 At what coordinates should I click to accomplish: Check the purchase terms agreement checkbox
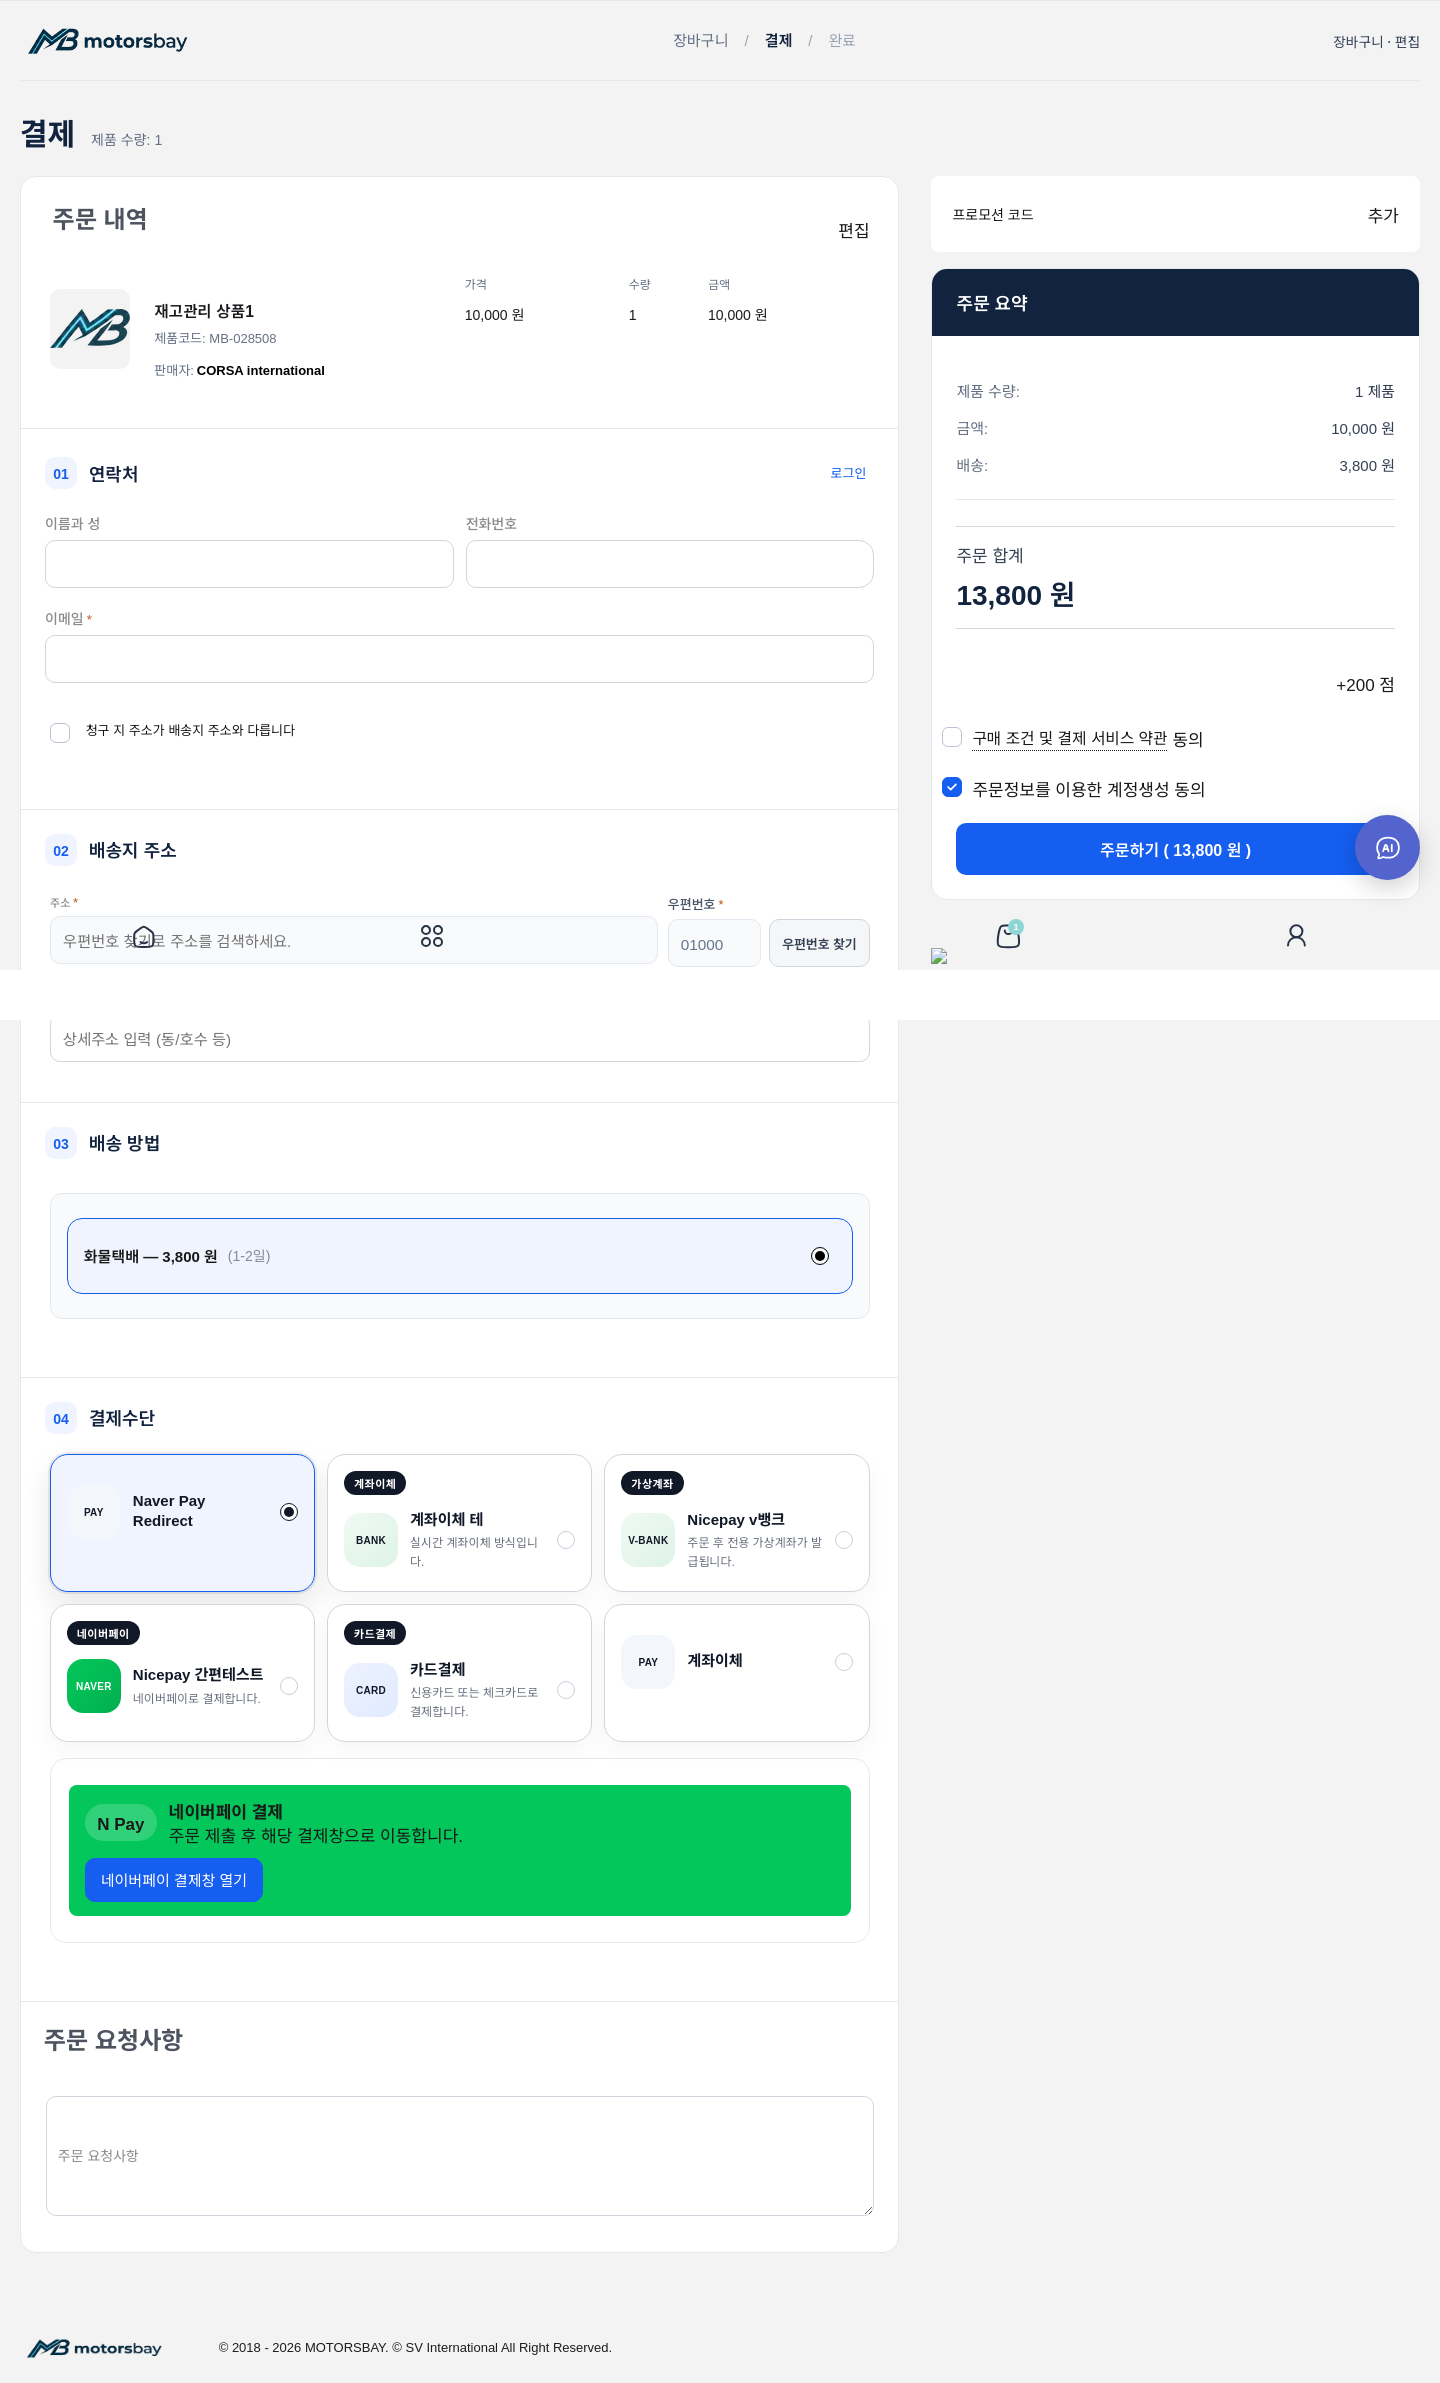tap(952, 737)
